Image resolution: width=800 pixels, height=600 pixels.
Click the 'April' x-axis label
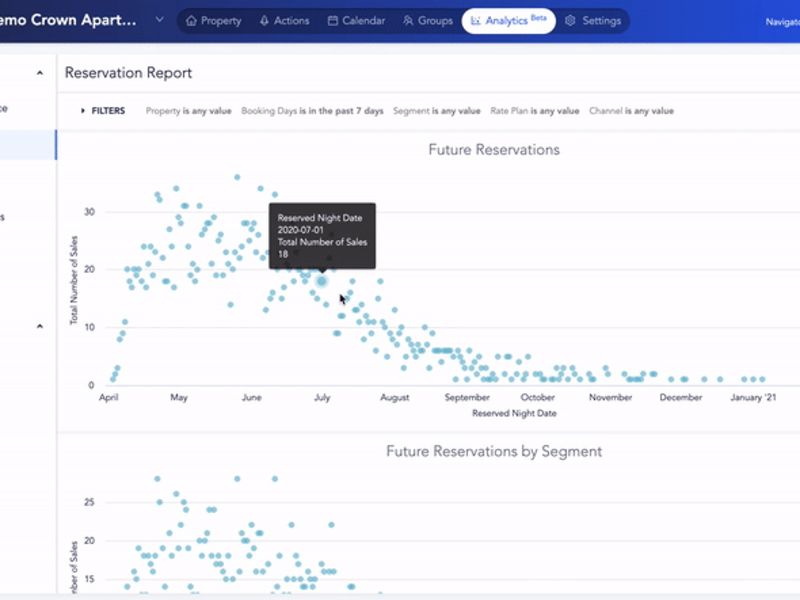[x=109, y=397]
